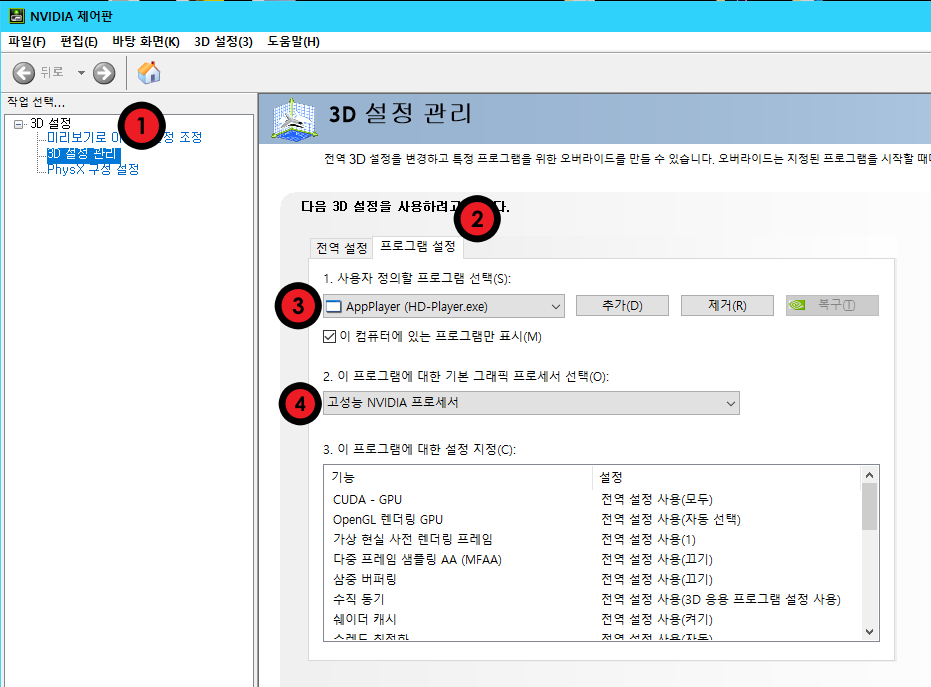
Task: Click the 3D settings header graphic icon
Action: pos(294,120)
